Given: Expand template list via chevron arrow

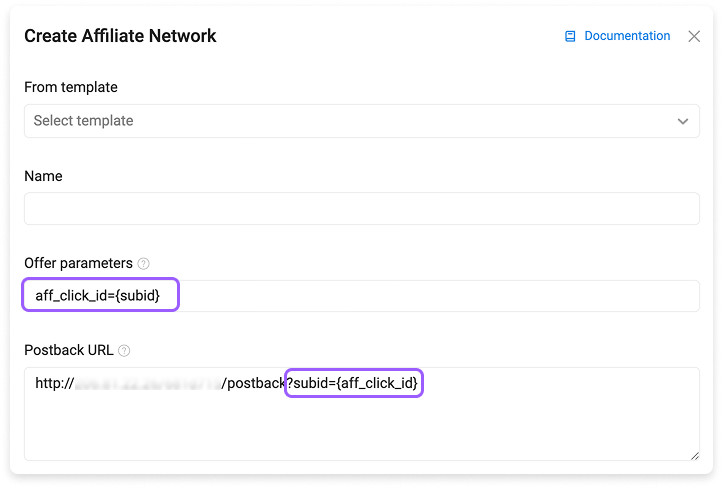Looking at the screenshot, I should pyautogui.click(x=682, y=121).
